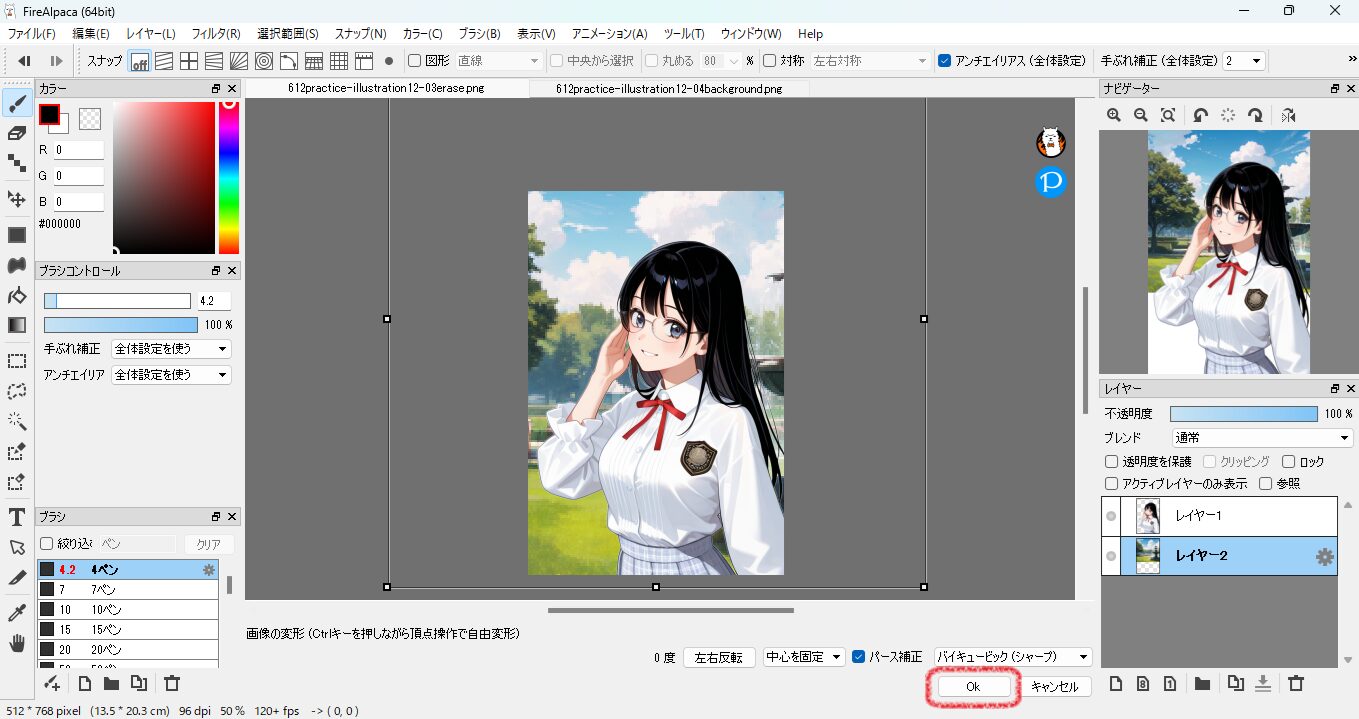The width and height of the screenshot is (1359, 719).
Task: Toggle the パース補正 checkbox
Action: click(x=858, y=657)
